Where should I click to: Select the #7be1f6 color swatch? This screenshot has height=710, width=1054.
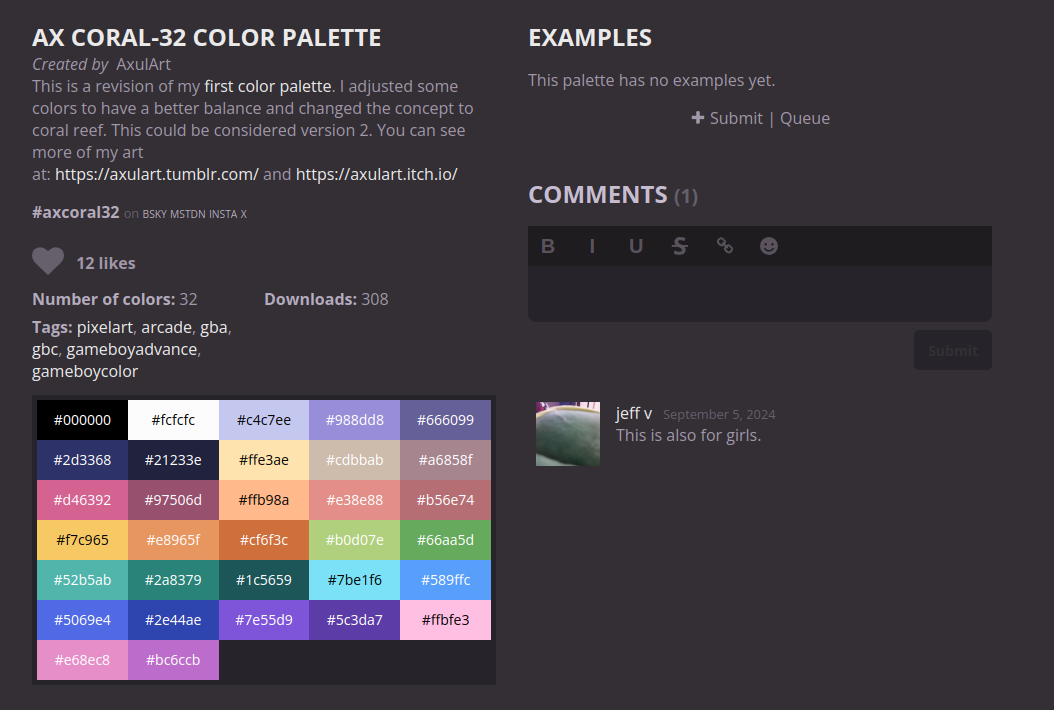coord(355,580)
